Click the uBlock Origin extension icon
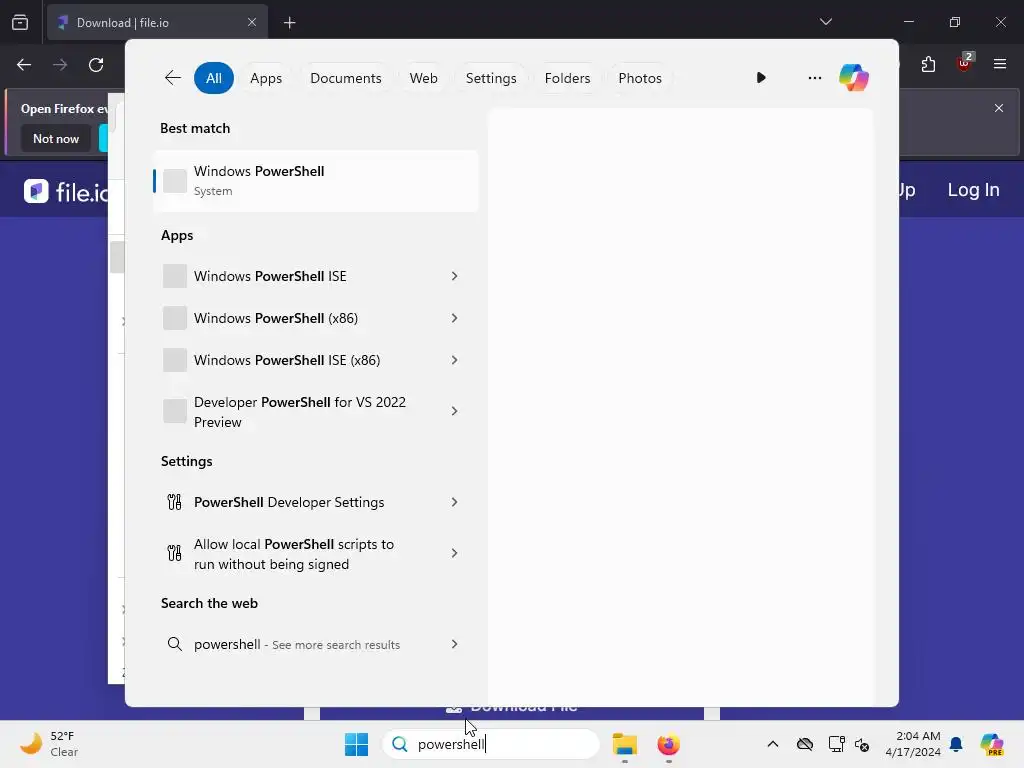Viewport: 1024px width, 768px height. click(x=964, y=63)
